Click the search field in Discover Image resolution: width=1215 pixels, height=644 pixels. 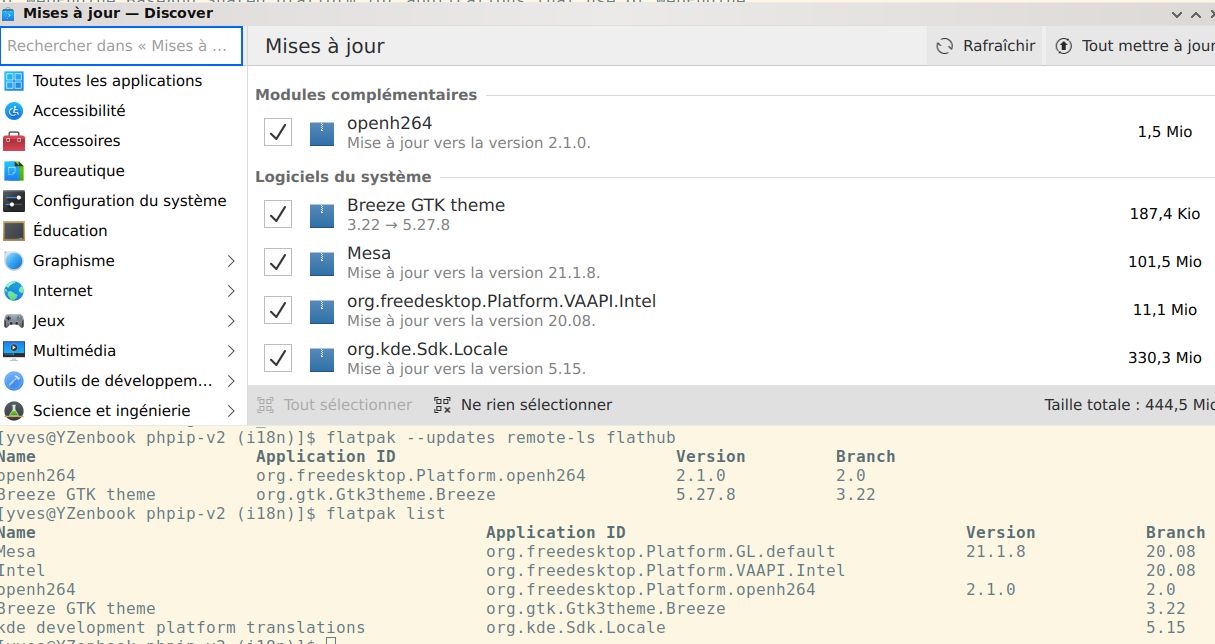point(122,46)
